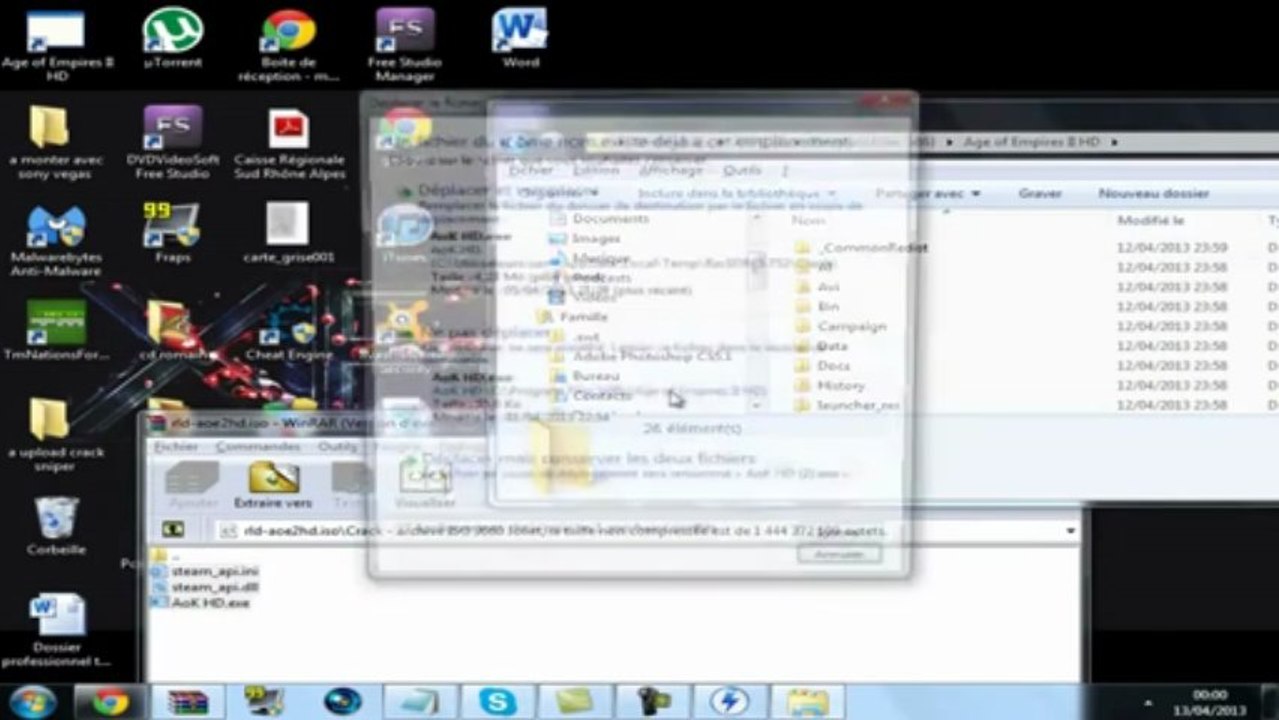Select Bureau in Explorer navigation pane
This screenshot has height=720, width=1279.
[x=584, y=376]
